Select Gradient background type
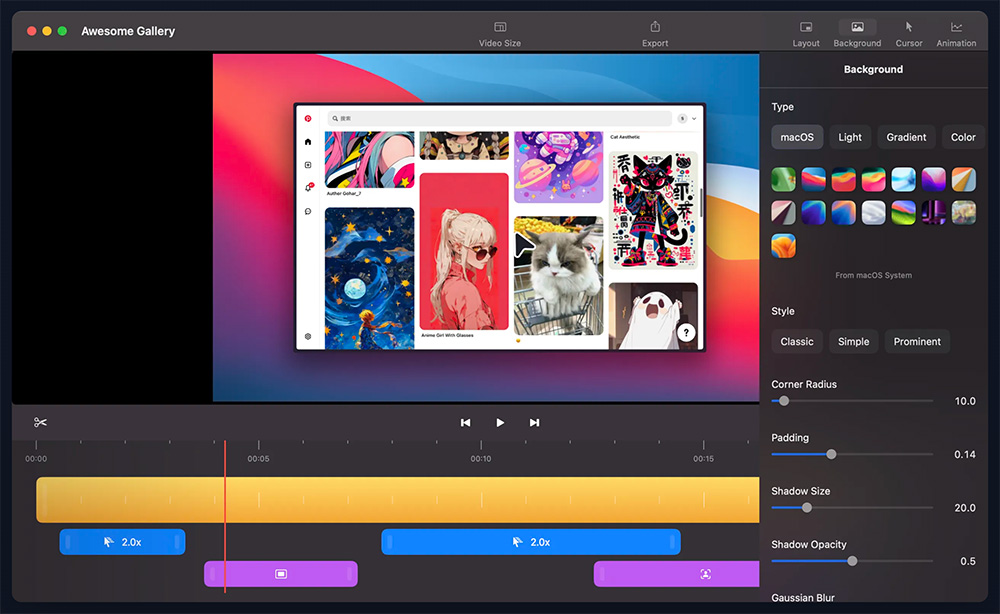 tap(906, 137)
